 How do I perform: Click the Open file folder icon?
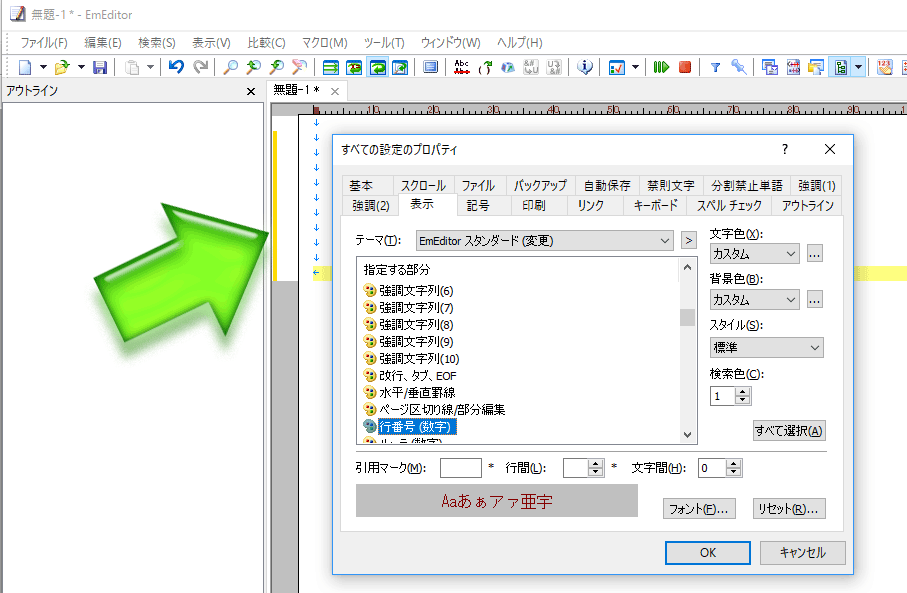pyautogui.click(x=62, y=67)
